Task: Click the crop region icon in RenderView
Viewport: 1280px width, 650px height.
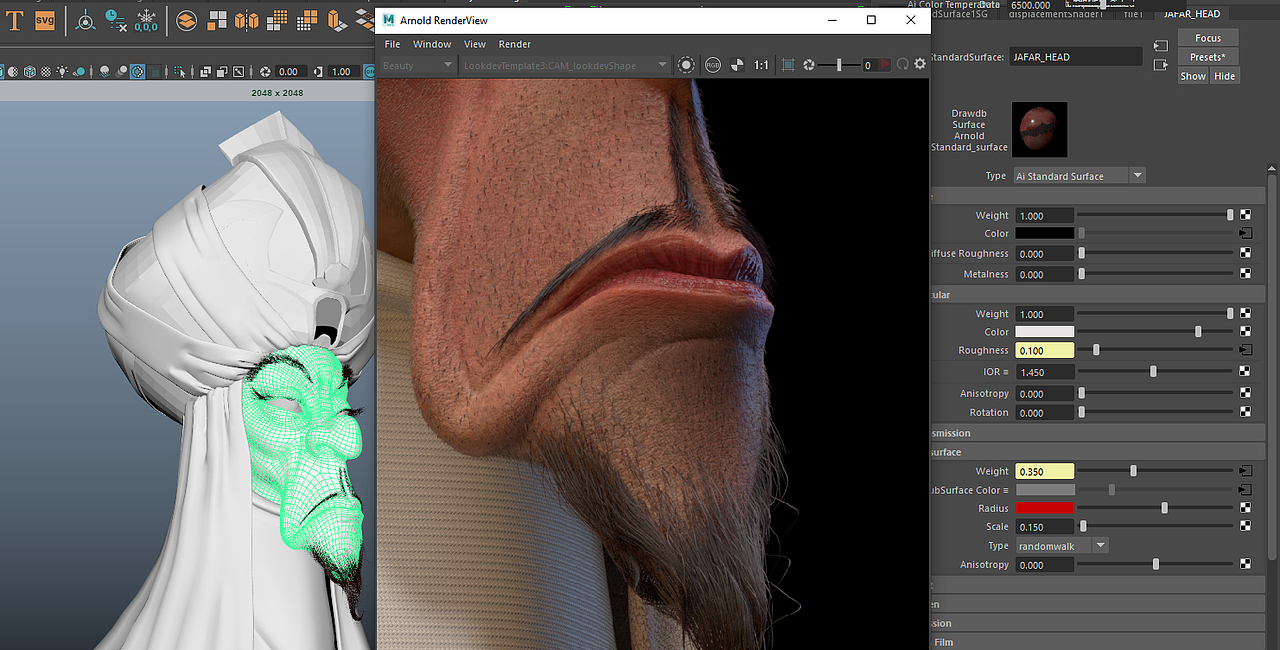Action: point(788,65)
